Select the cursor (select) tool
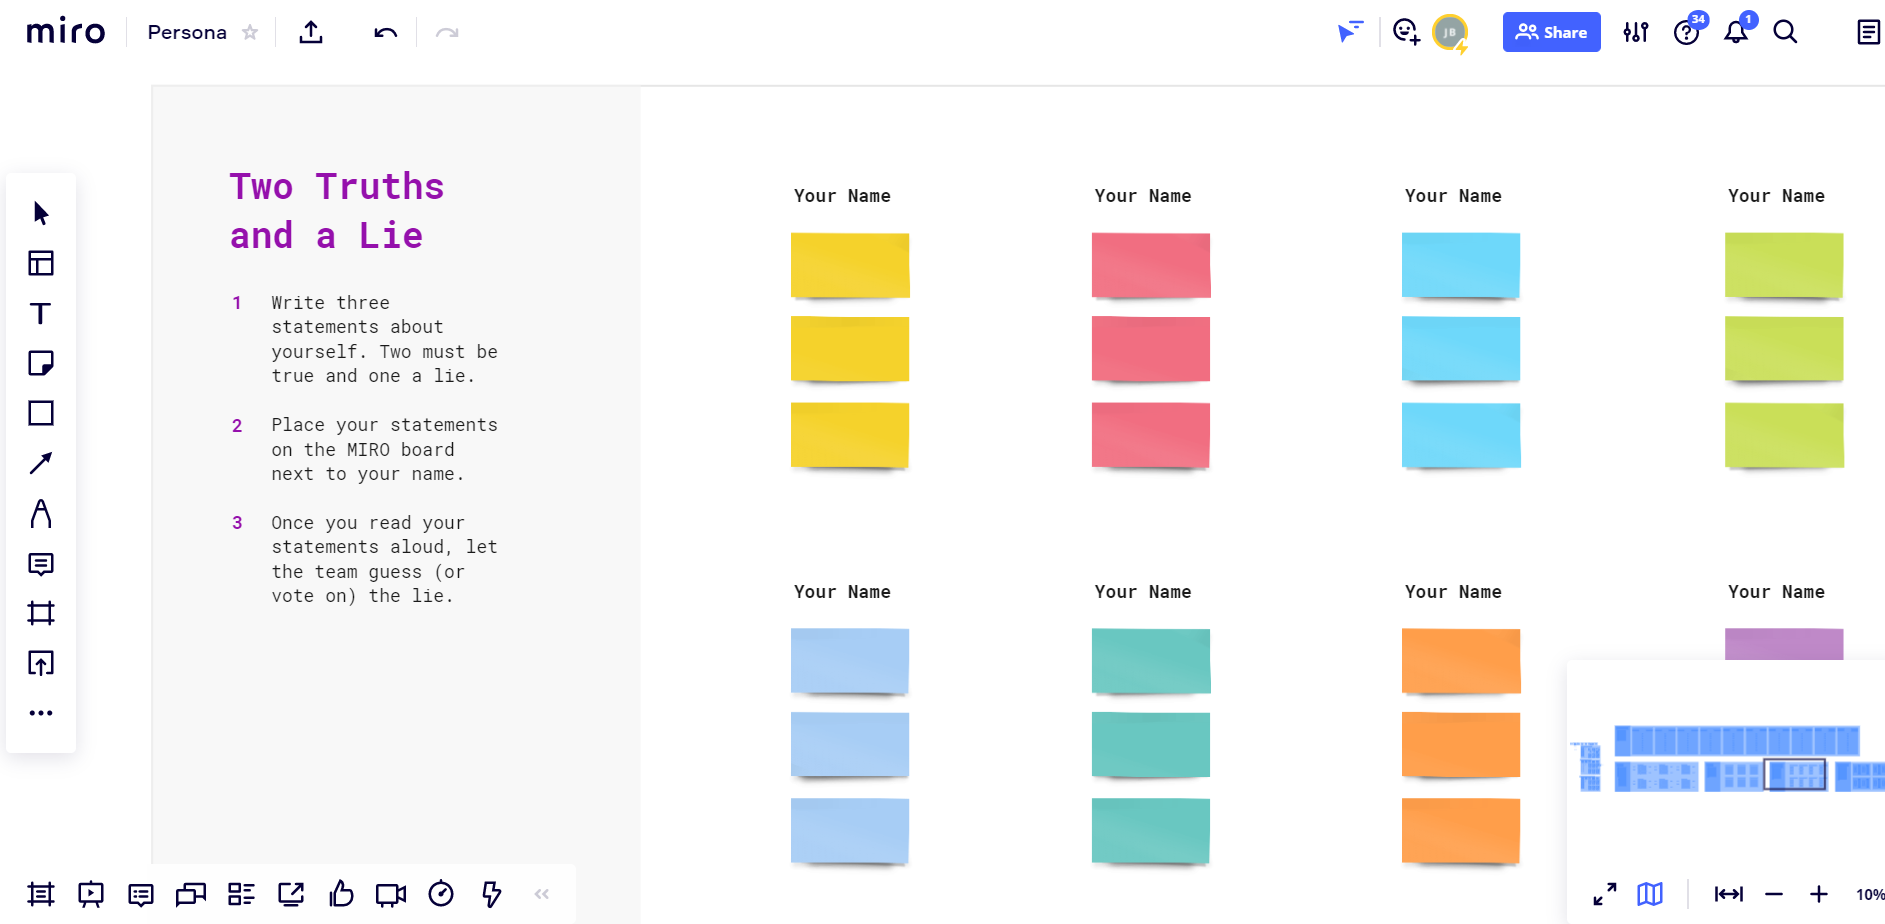Image resolution: width=1885 pixels, height=924 pixels. [x=41, y=213]
